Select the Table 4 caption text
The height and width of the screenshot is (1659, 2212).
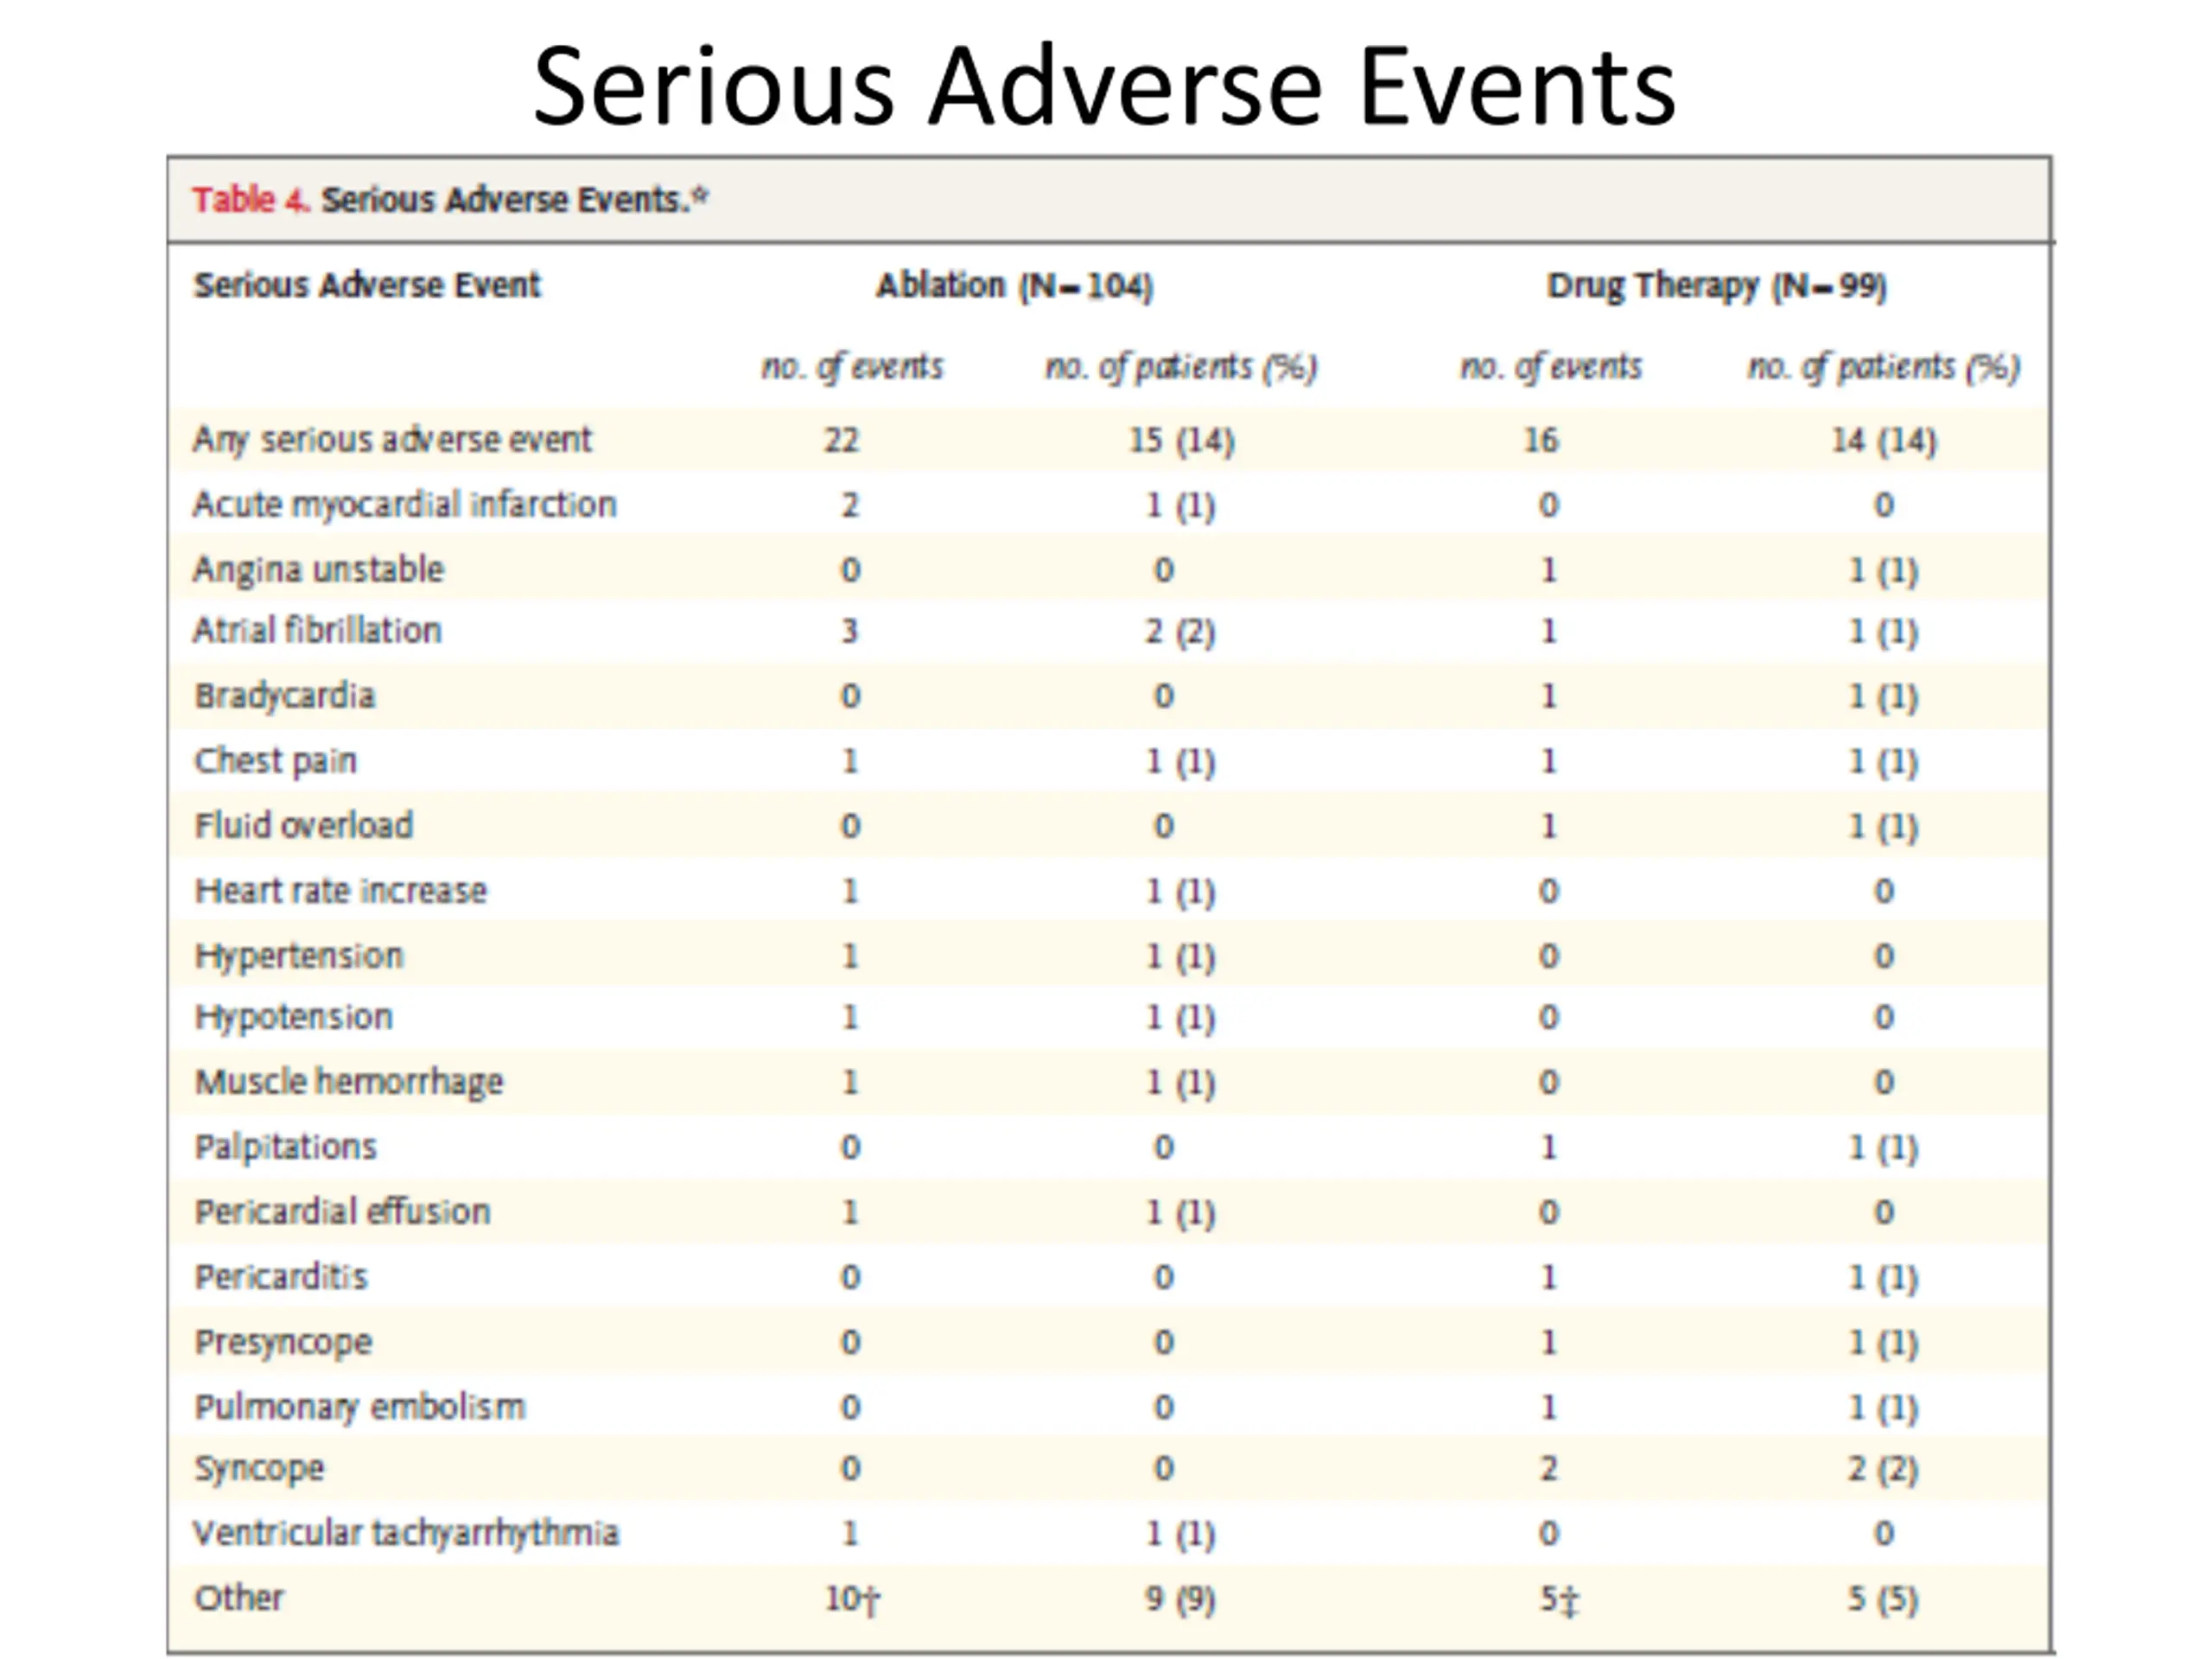(450, 200)
